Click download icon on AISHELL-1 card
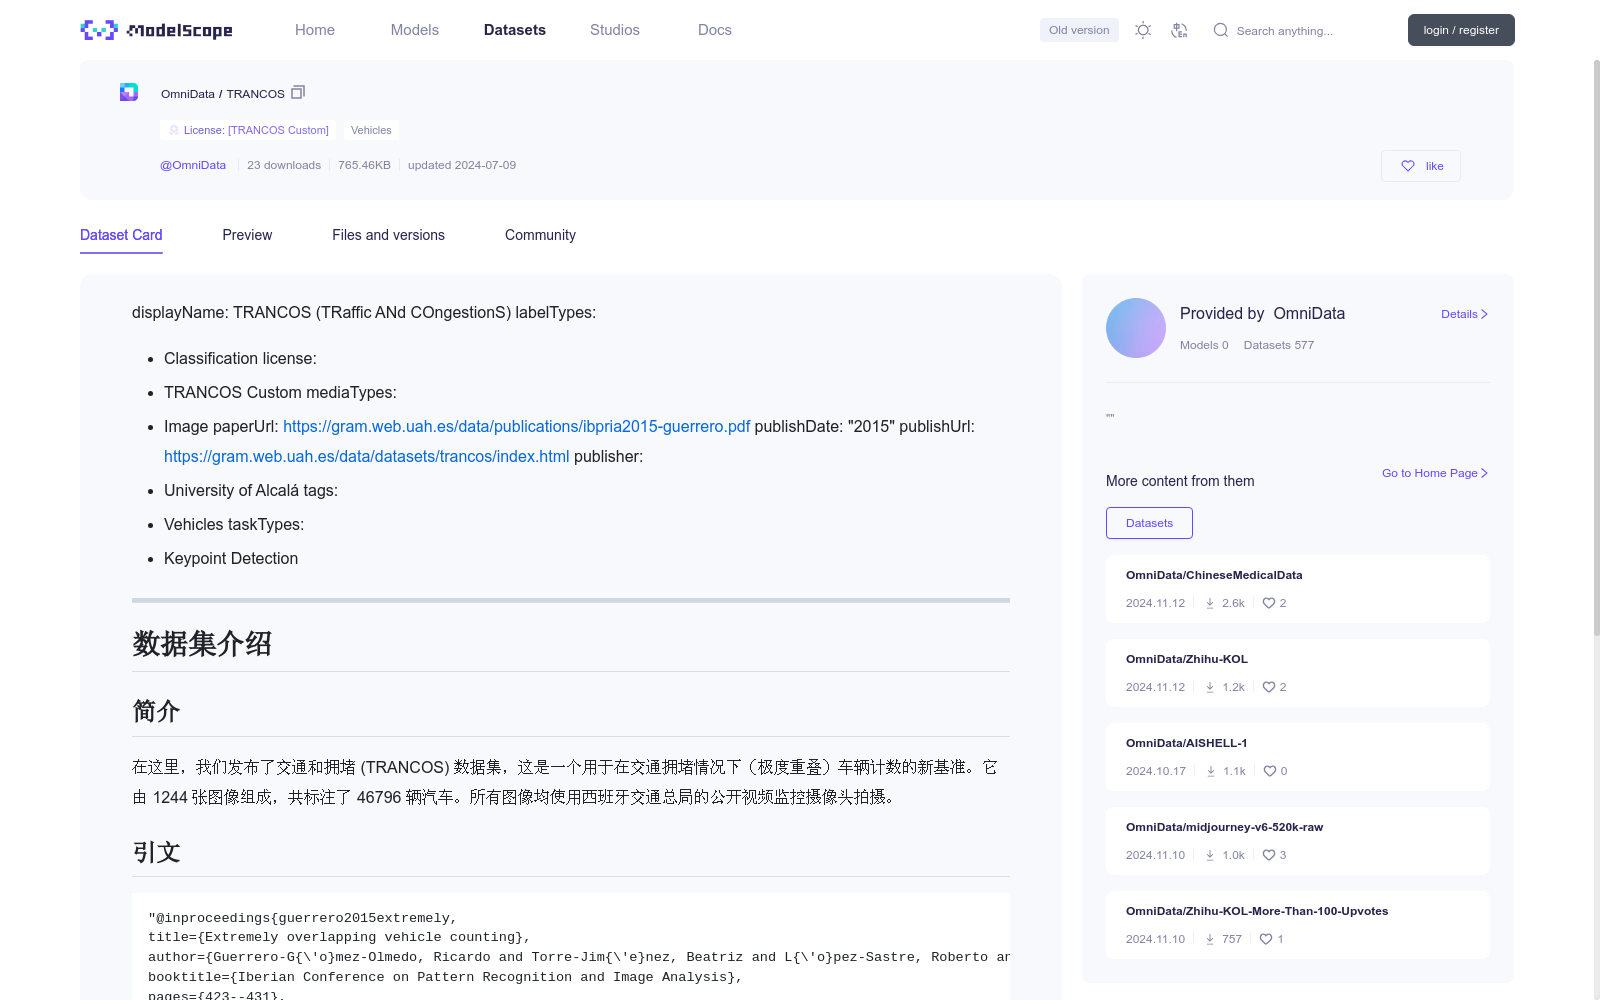Screen dimensions: 1600x1000 tap(1211, 771)
